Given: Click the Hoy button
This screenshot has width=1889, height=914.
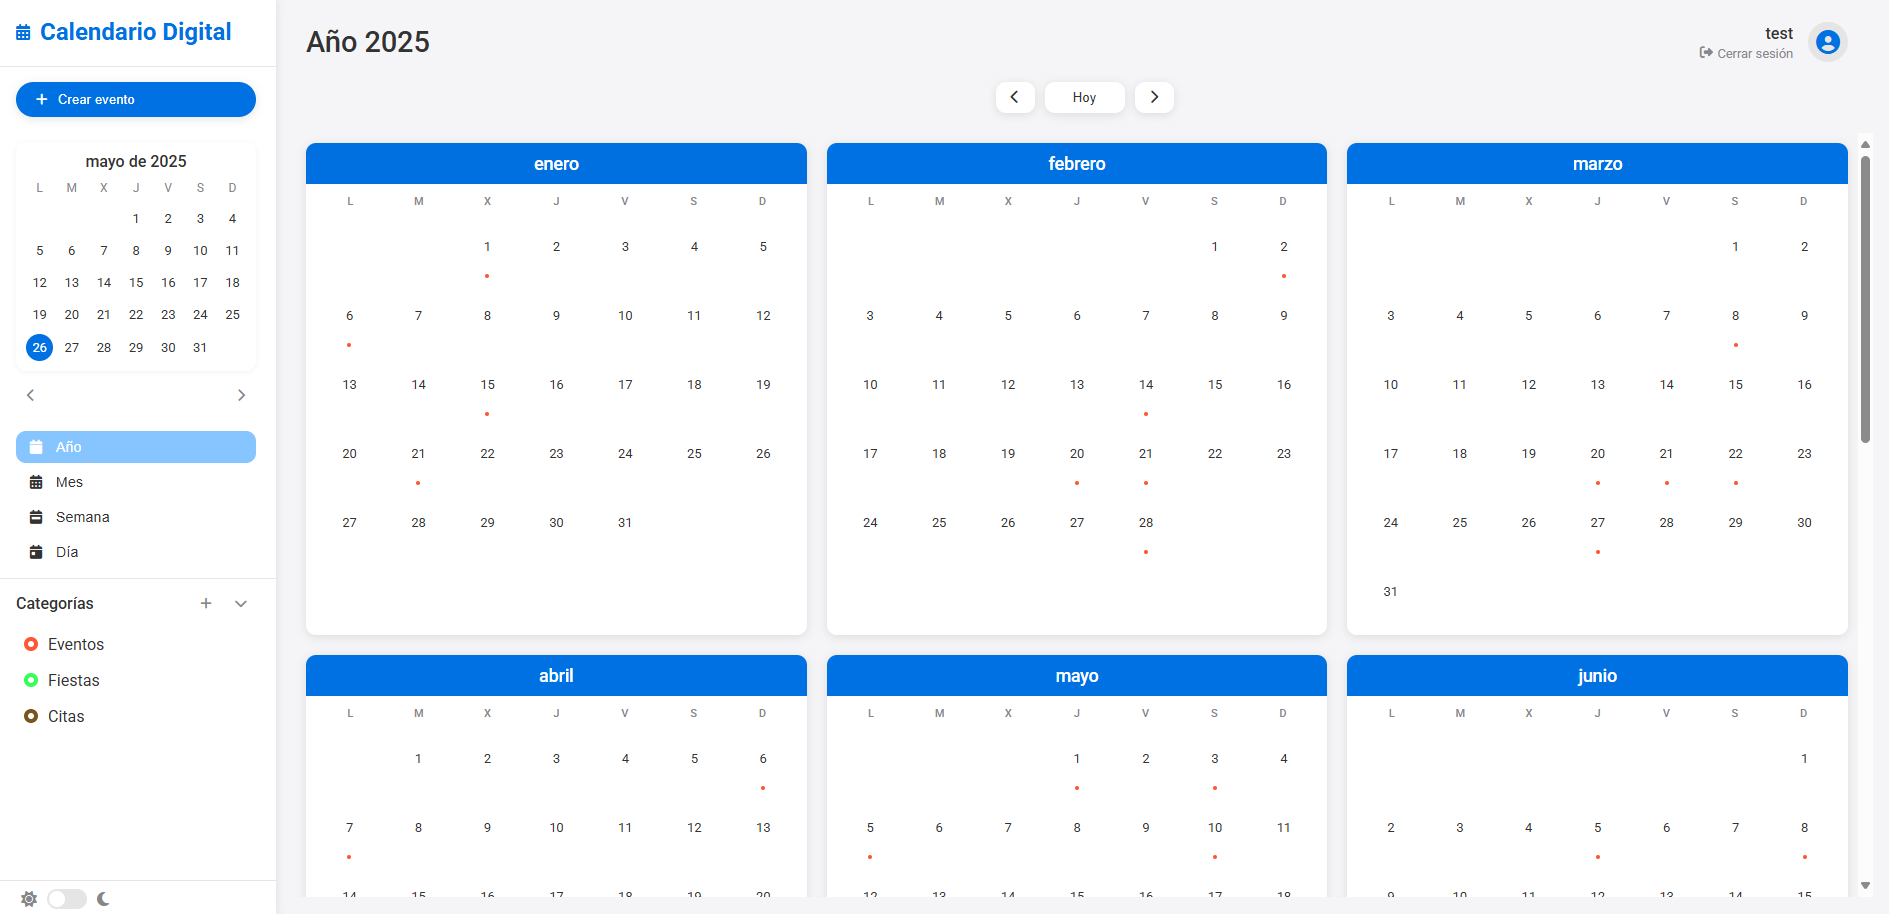Looking at the screenshot, I should 1084,97.
